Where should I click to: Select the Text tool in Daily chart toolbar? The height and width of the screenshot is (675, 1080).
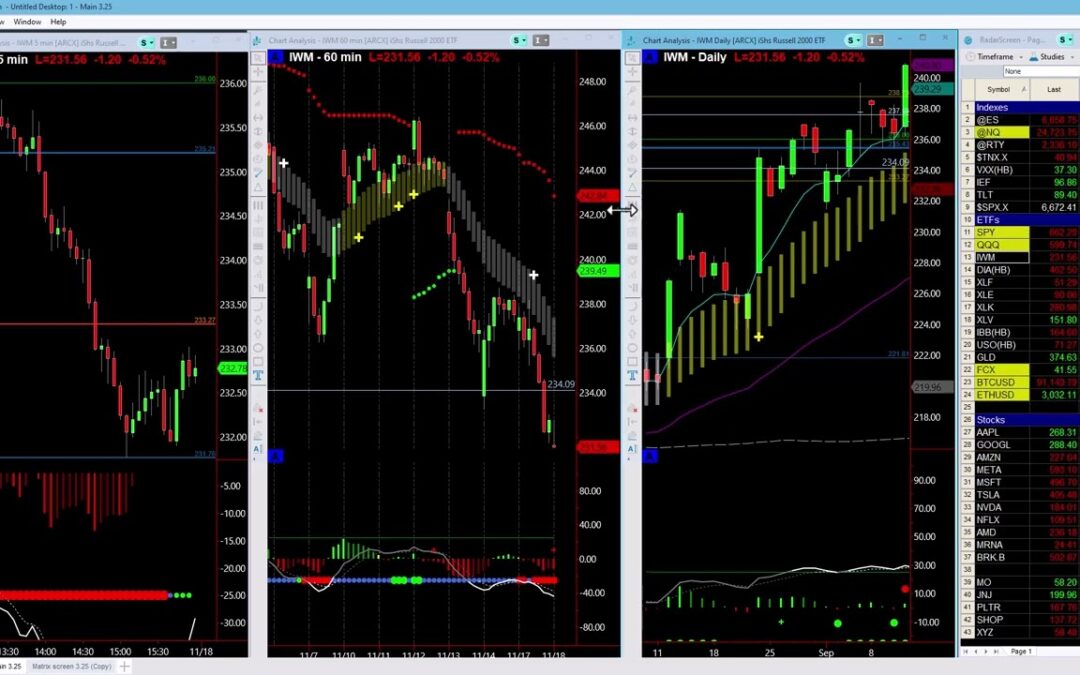coord(632,376)
